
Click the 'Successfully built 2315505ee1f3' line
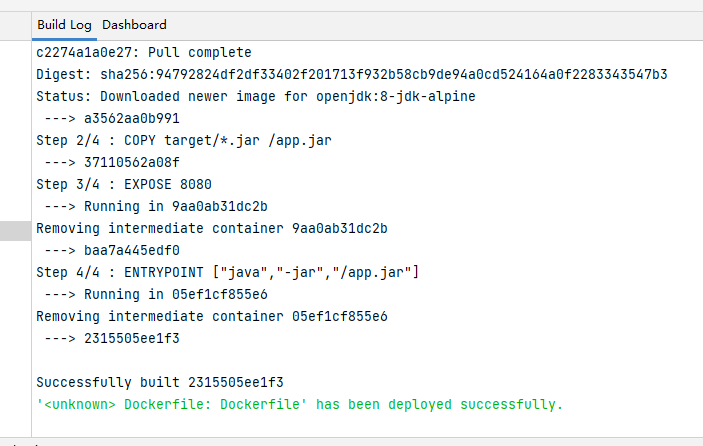(160, 382)
